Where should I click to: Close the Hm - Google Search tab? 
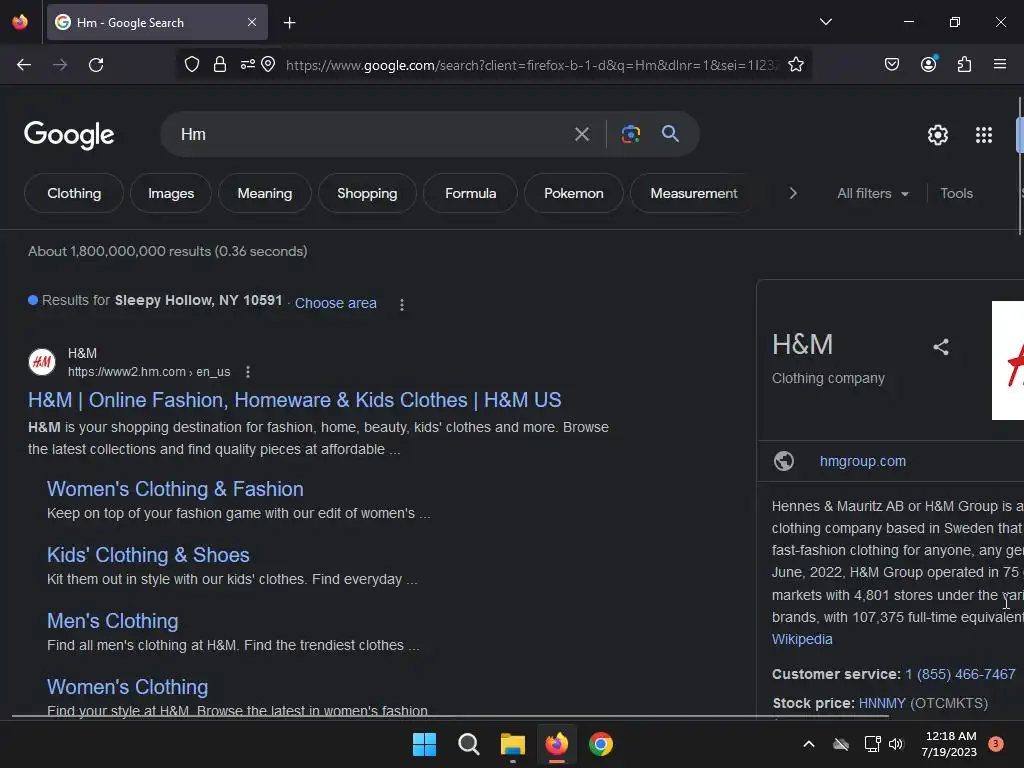252,22
